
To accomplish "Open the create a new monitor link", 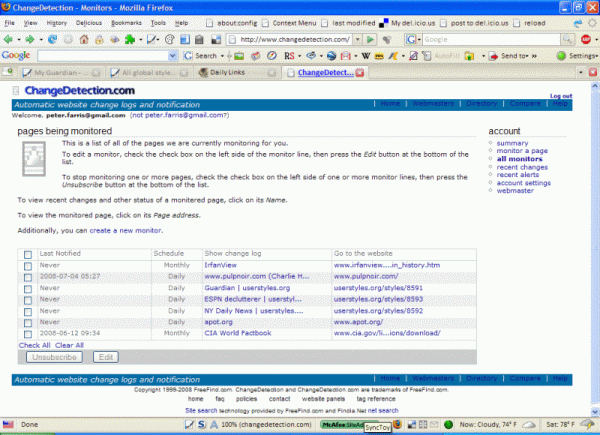I will coord(125,230).
